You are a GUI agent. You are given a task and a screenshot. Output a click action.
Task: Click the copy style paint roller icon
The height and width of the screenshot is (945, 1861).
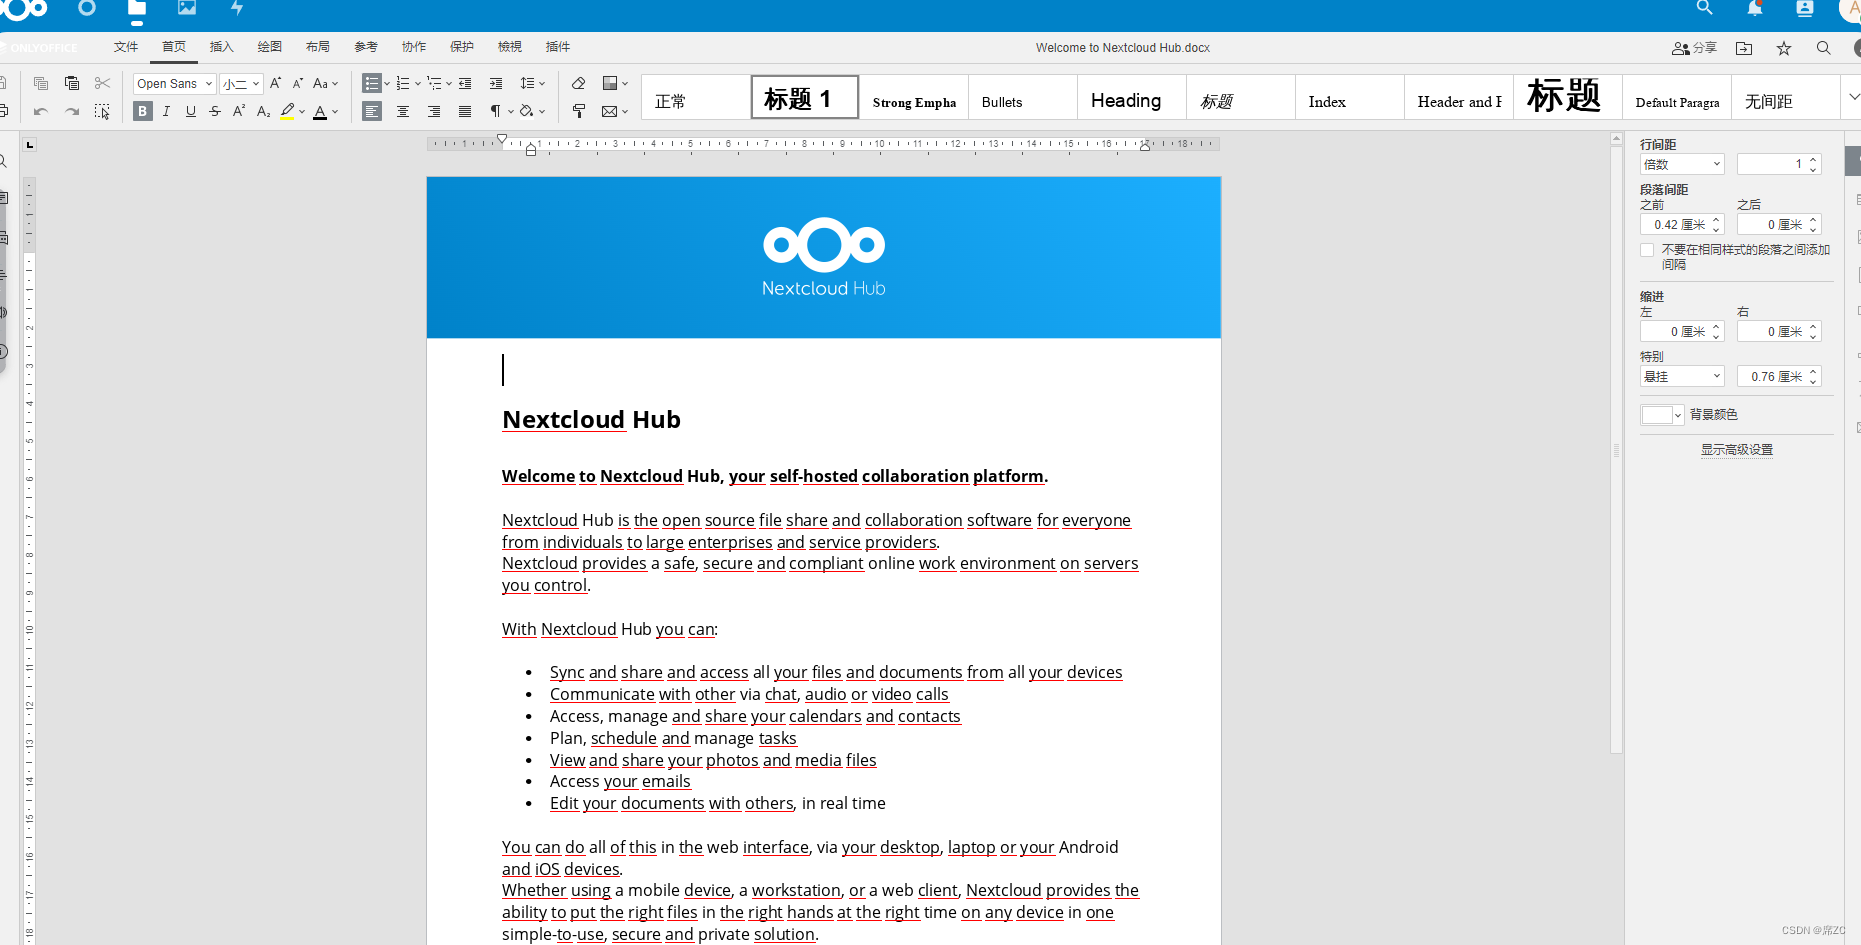pyautogui.click(x=578, y=112)
